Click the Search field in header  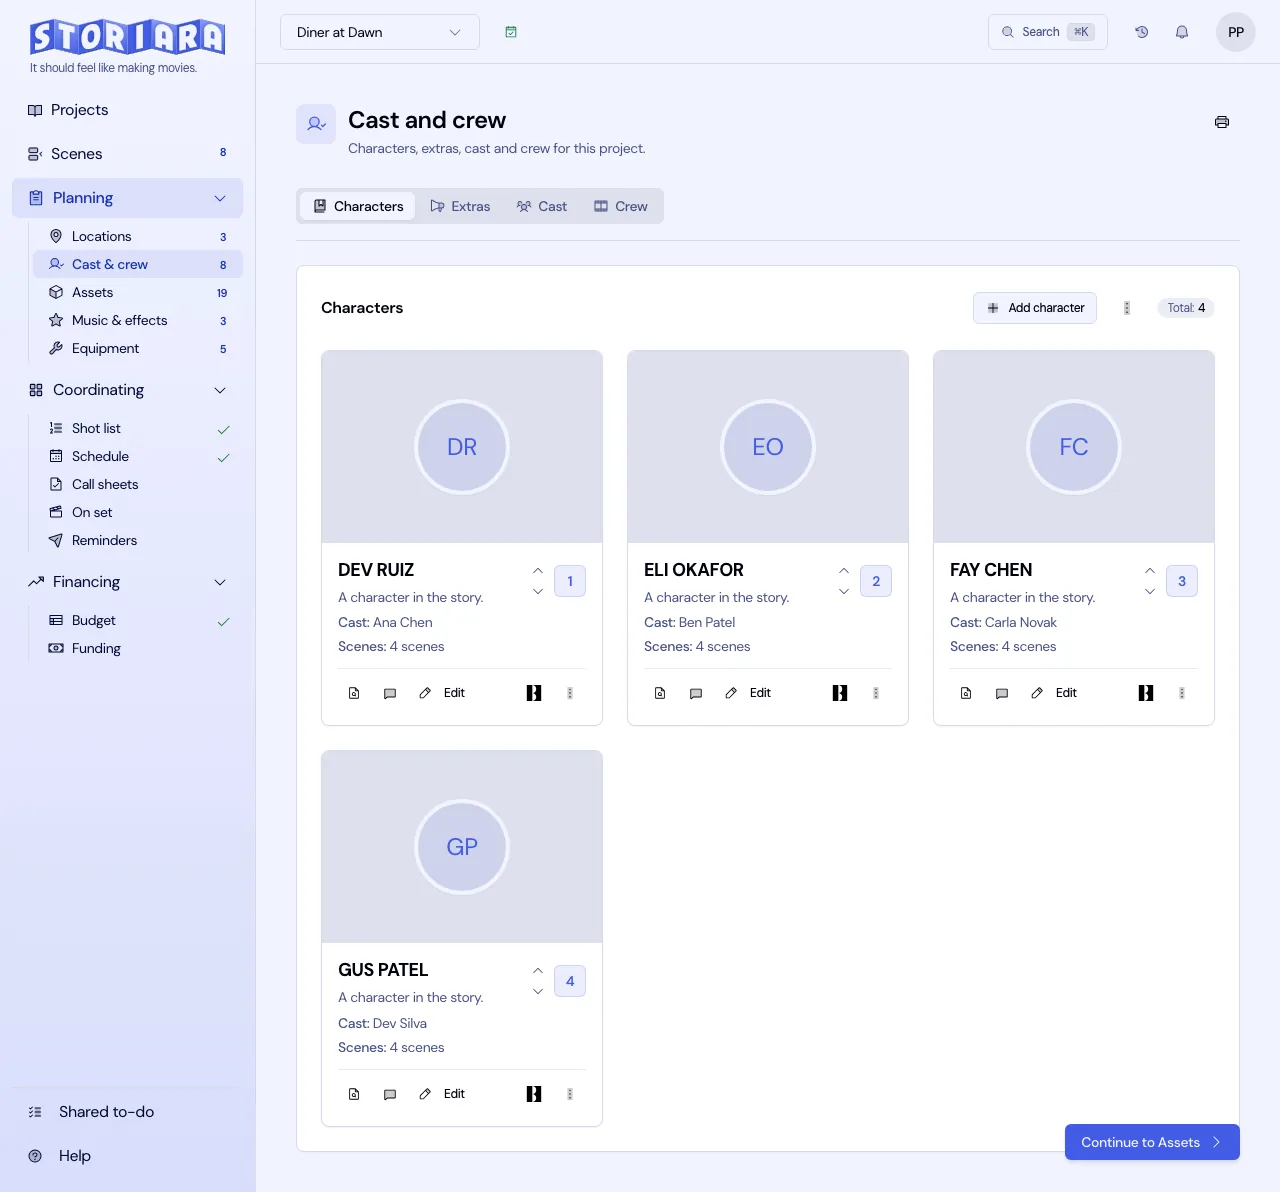tap(1048, 32)
